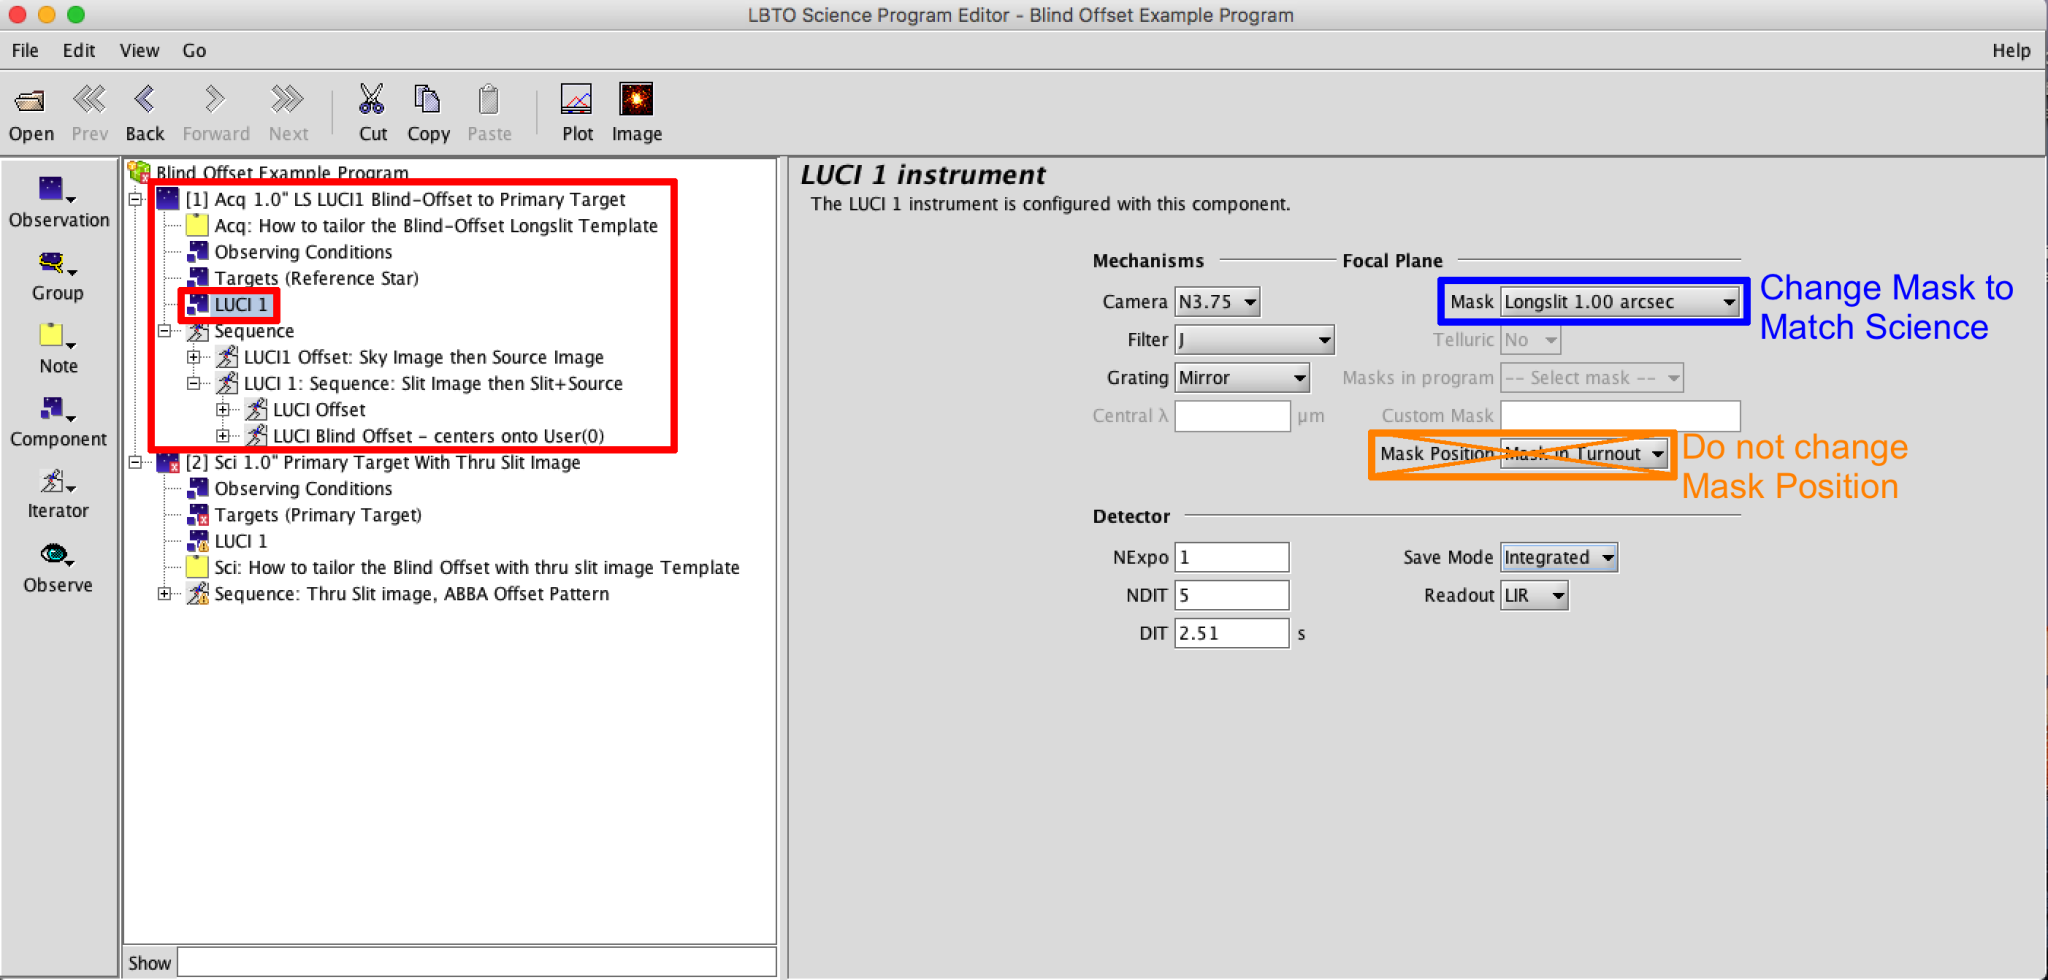Select Observing Conditions under observation [1]
This screenshot has width=2048, height=980.
click(x=303, y=252)
